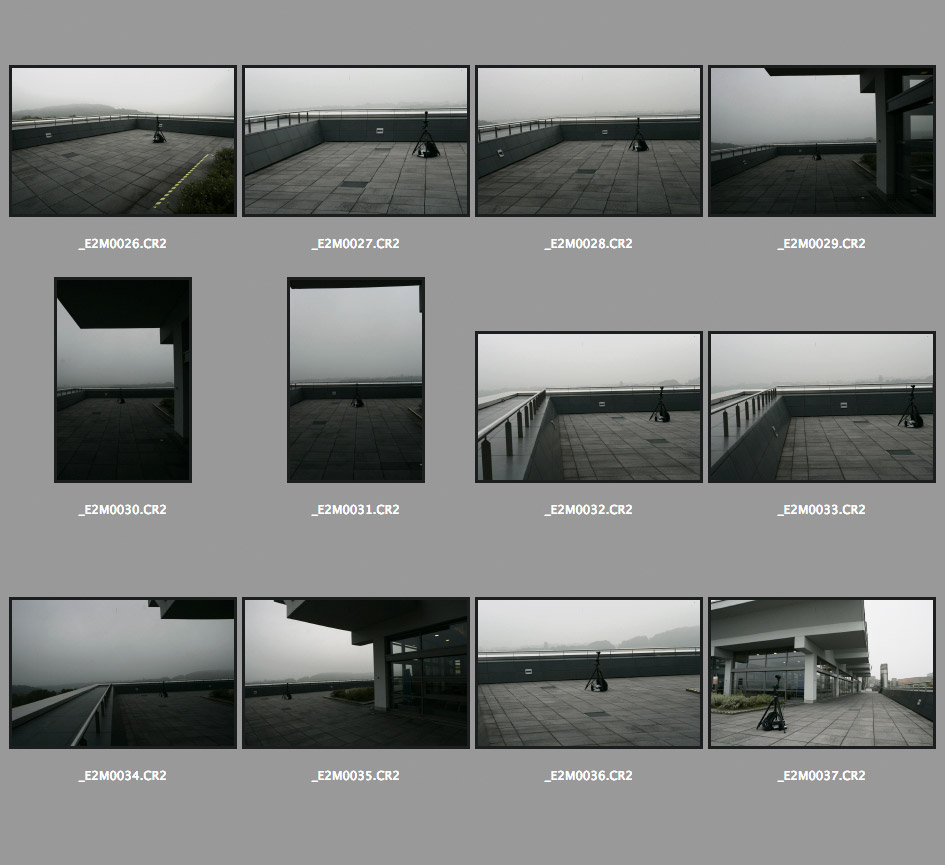Choose the _E2M0032.CR2 railing photo
Image resolution: width=945 pixels, height=865 pixels.
(x=588, y=407)
